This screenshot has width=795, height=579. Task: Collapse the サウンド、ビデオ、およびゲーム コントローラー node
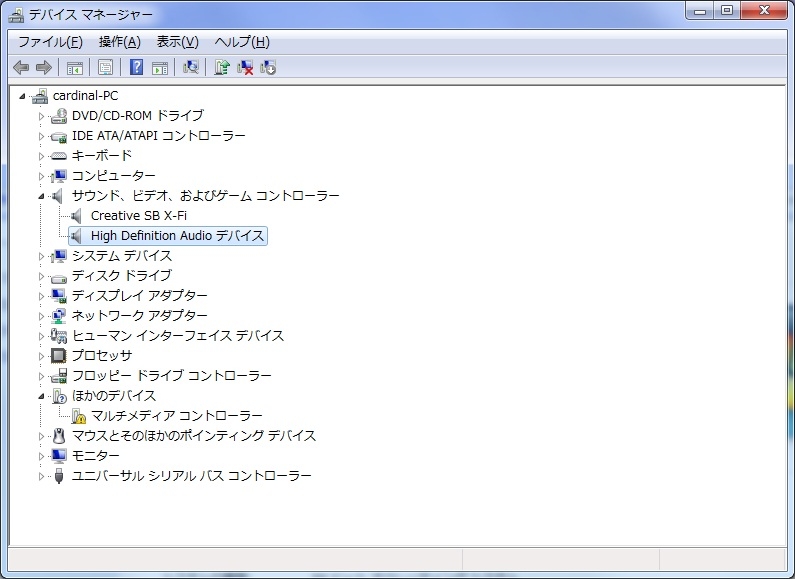(x=42, y=196)
